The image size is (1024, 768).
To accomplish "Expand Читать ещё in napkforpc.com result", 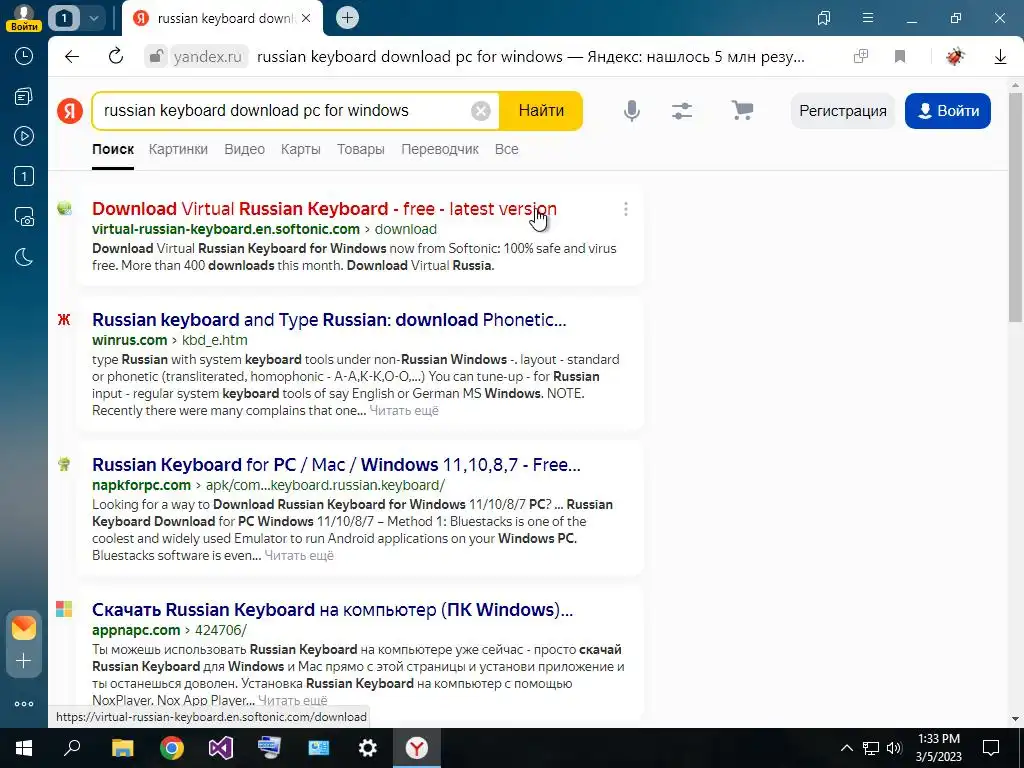I will point(298,556).
